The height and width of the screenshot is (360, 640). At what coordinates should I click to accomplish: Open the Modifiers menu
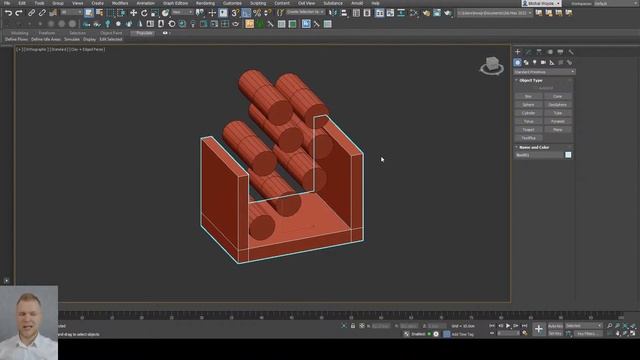(120, 3)
